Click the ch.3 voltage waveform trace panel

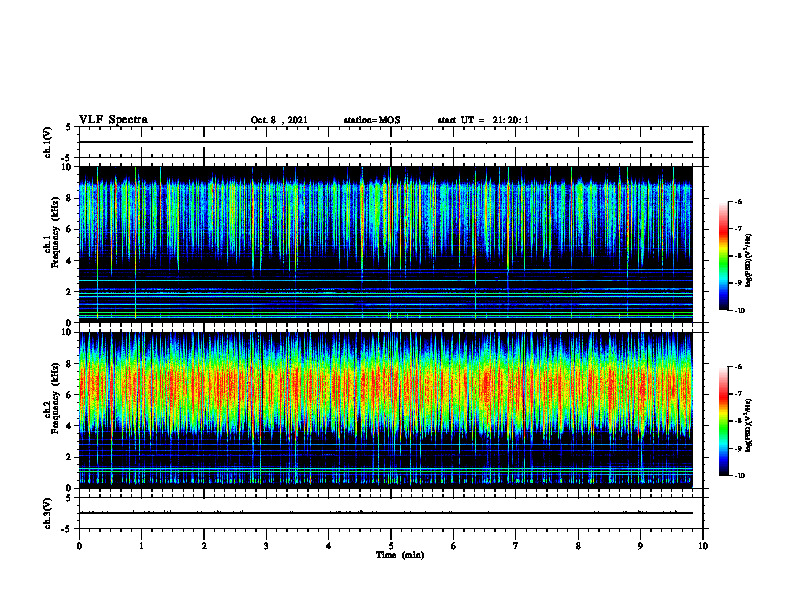(x=391, y=513)
